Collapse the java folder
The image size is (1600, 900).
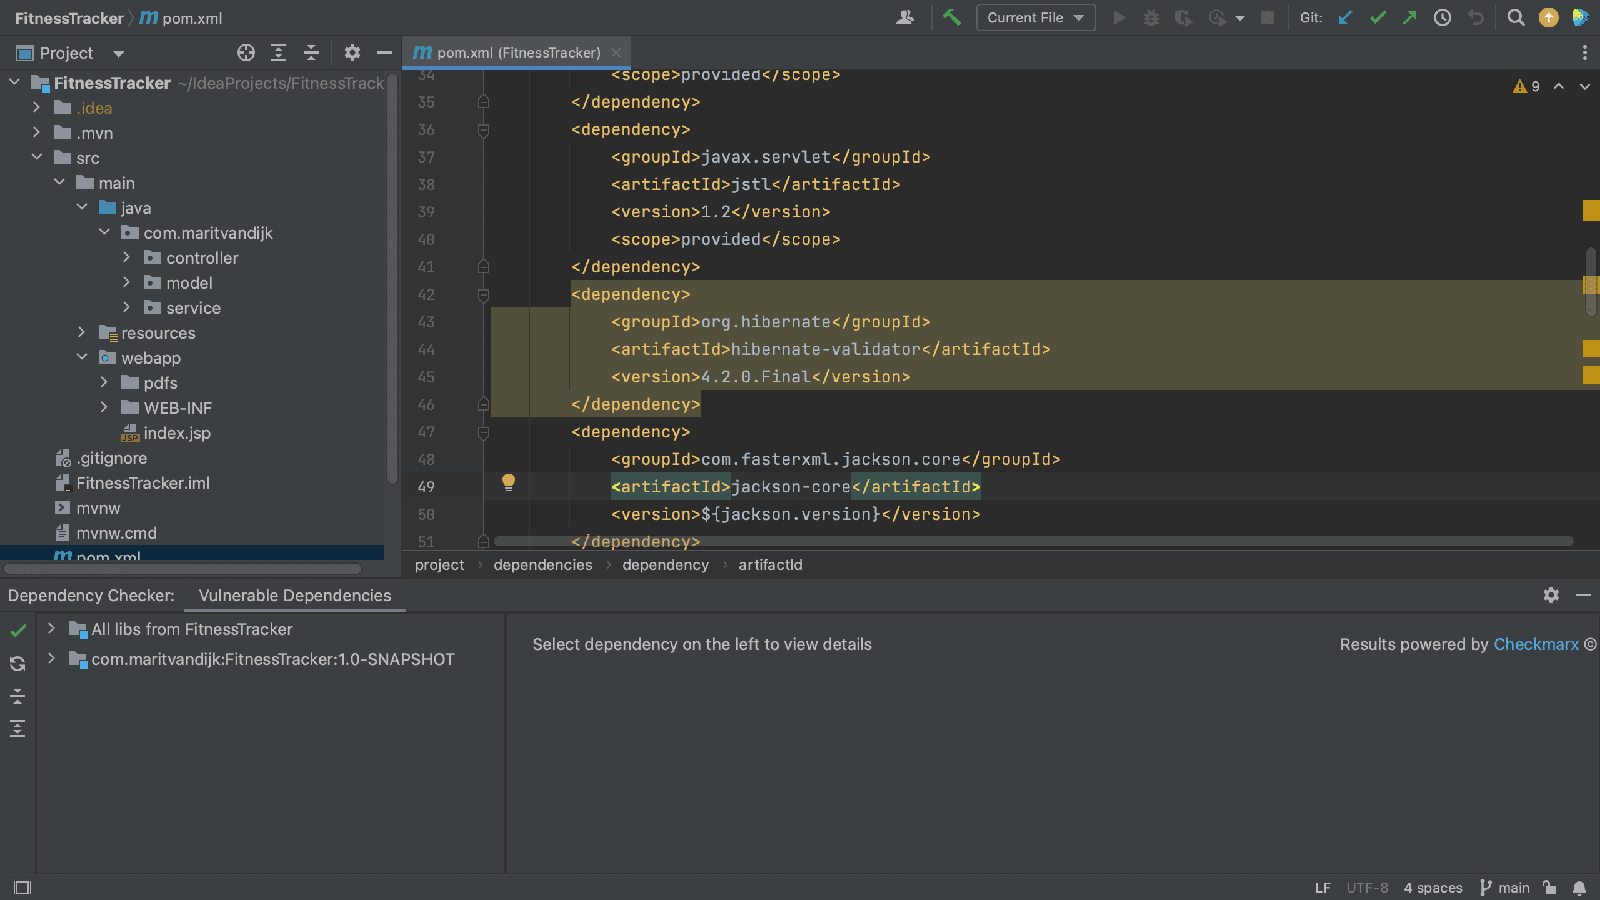[82, 207]
